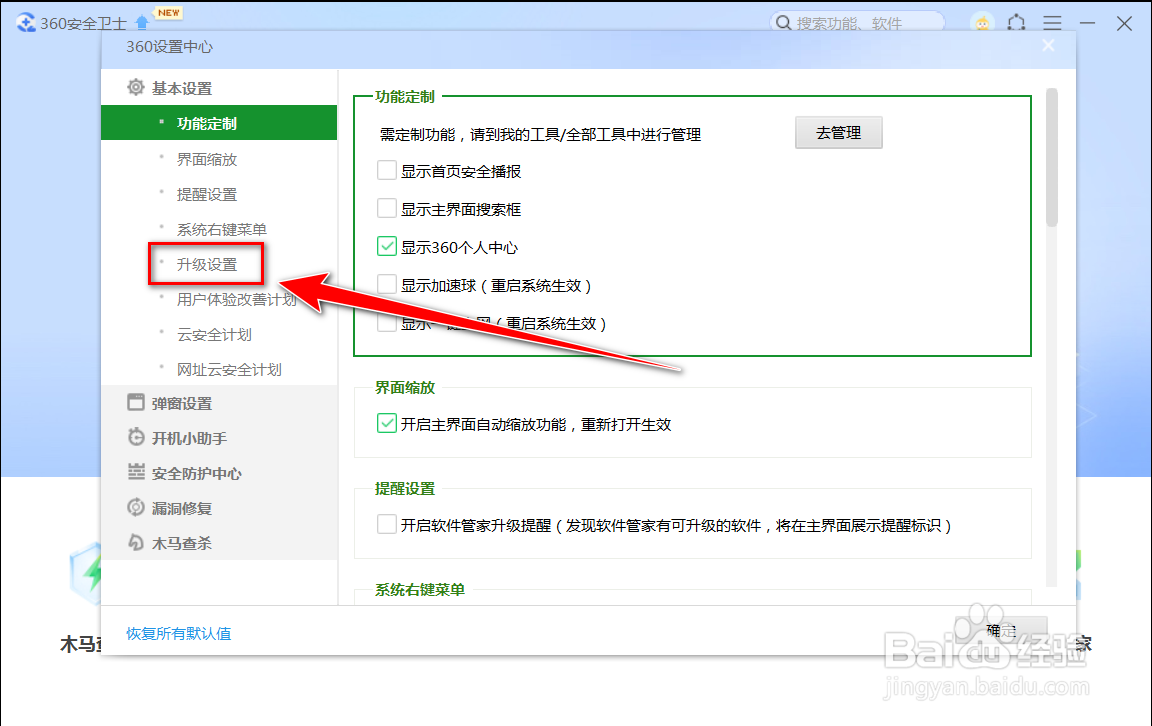The width and height of the screenshot is (1152, 726).
Task: Disable 开启主界面自动缩放功能 checkbox
Action: tap(386, 423)
